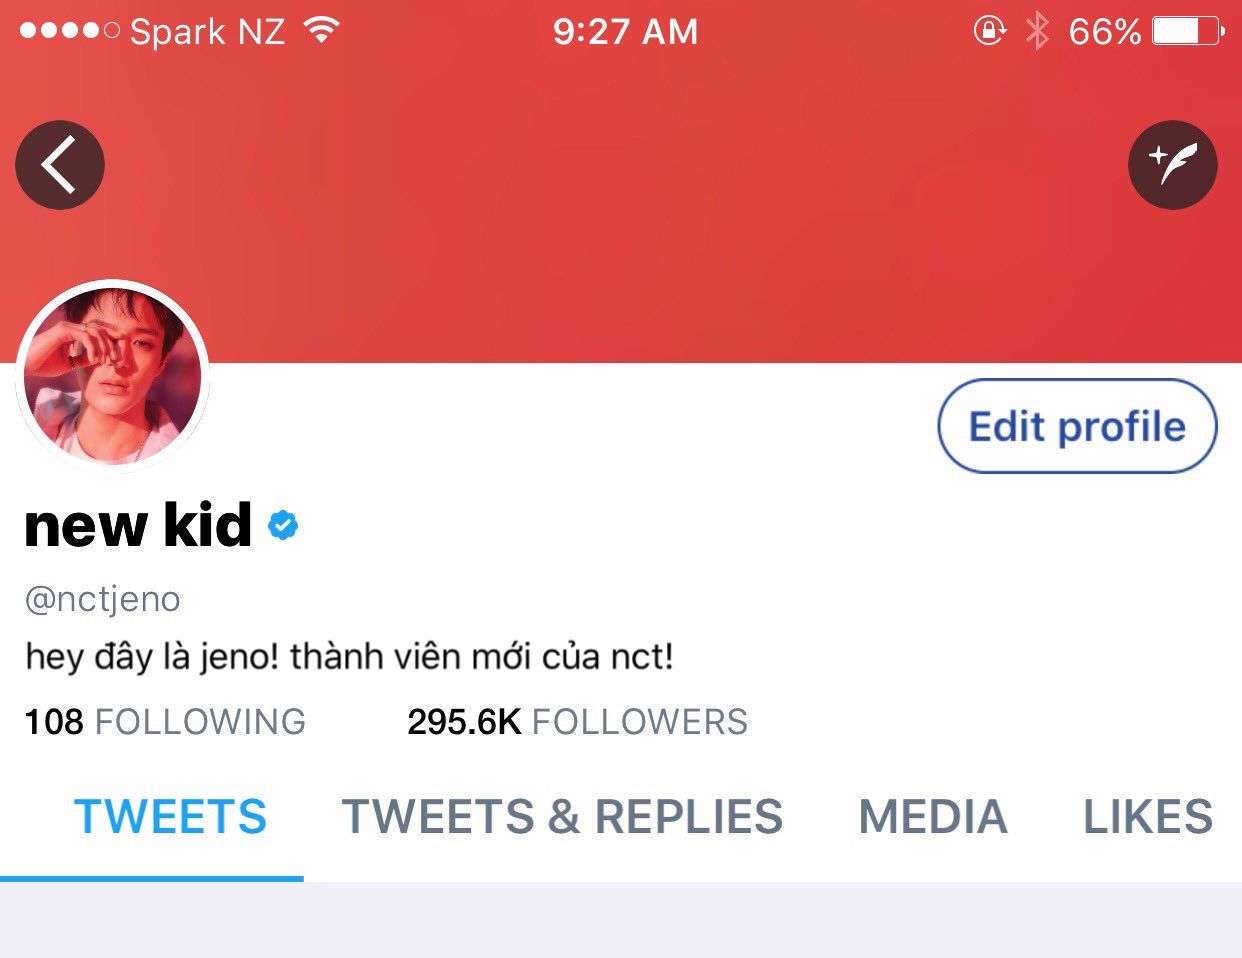The height and width of the screenshot is (958, 1242).
Task: Open the Tweets & Replies tab
Action: [x=562, y=817]
